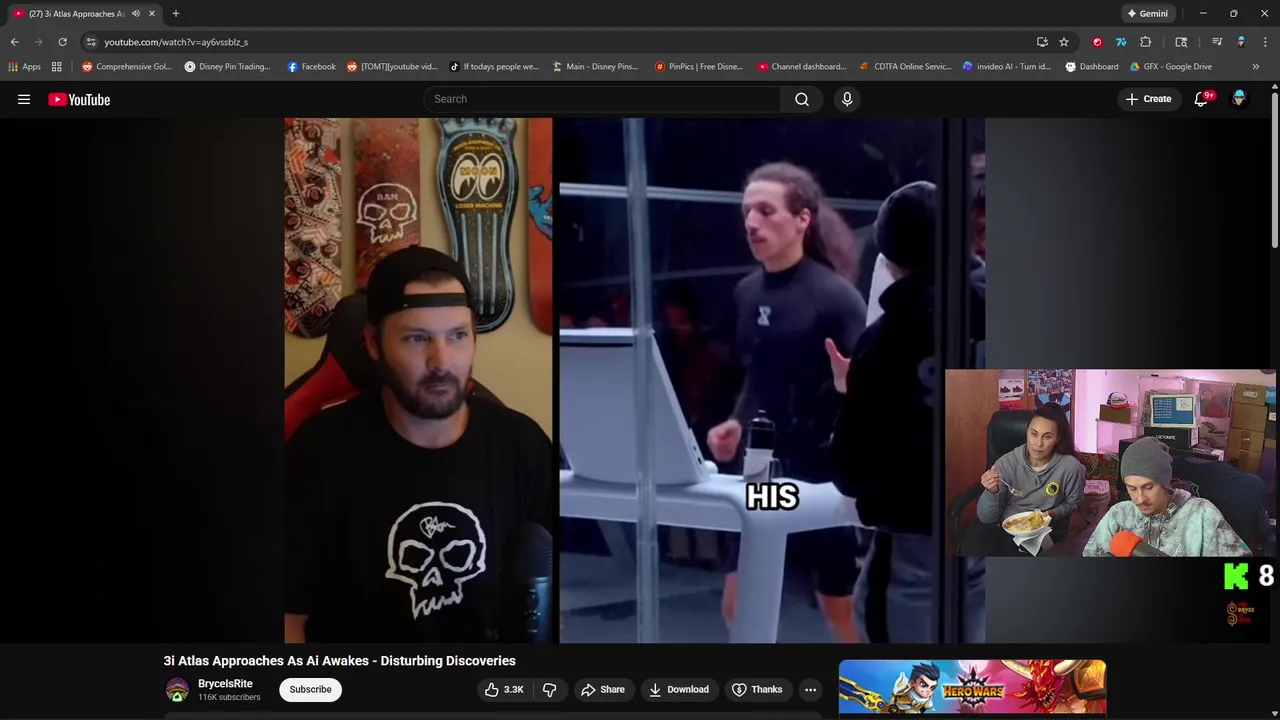Open Channel dashboard bookmark

pos(802,67)
